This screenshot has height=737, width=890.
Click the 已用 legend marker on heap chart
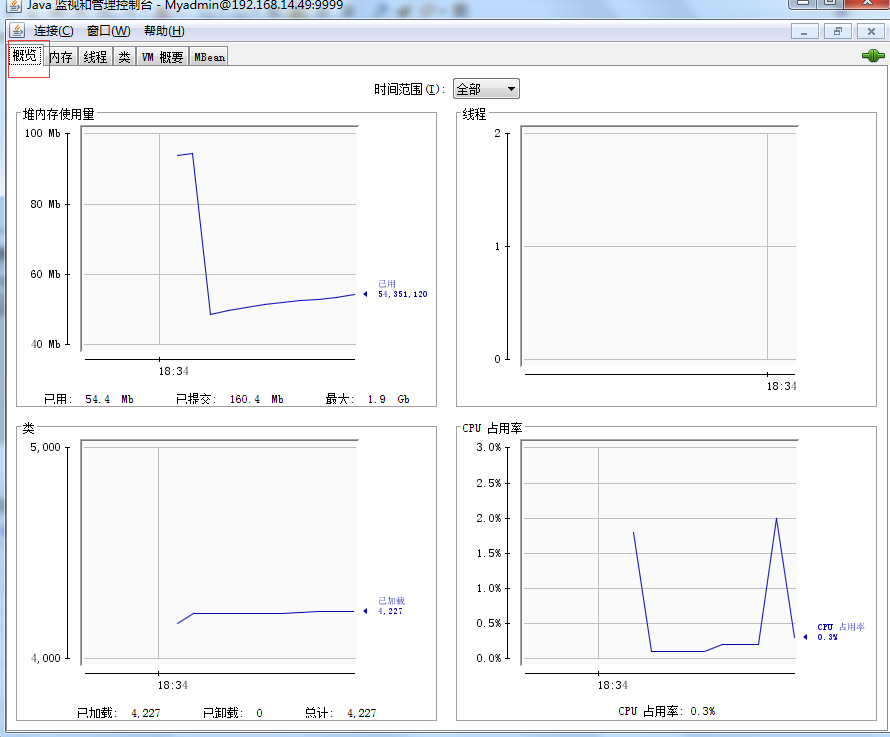pyautogui.click(x=365, y=294)
